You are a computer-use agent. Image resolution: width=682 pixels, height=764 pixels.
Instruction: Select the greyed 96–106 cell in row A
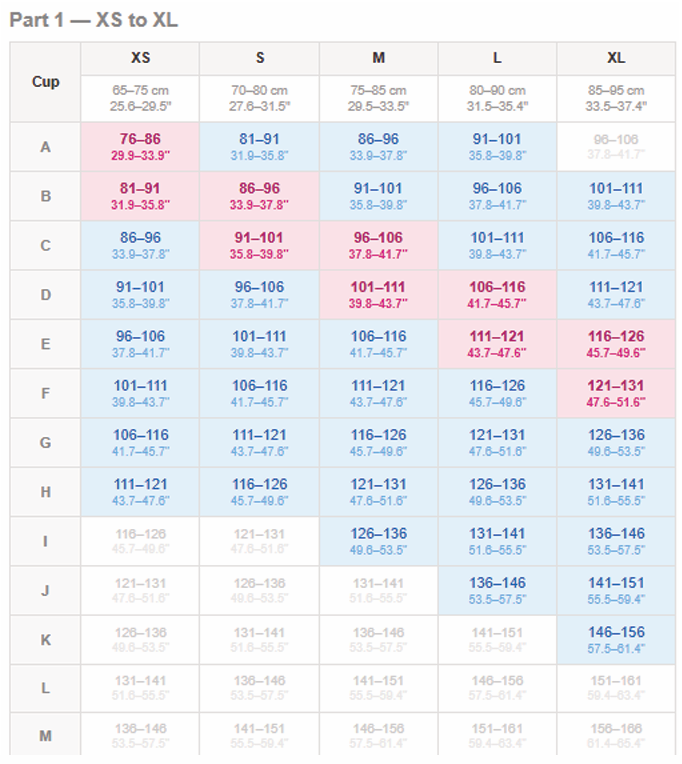click(616, 147)
